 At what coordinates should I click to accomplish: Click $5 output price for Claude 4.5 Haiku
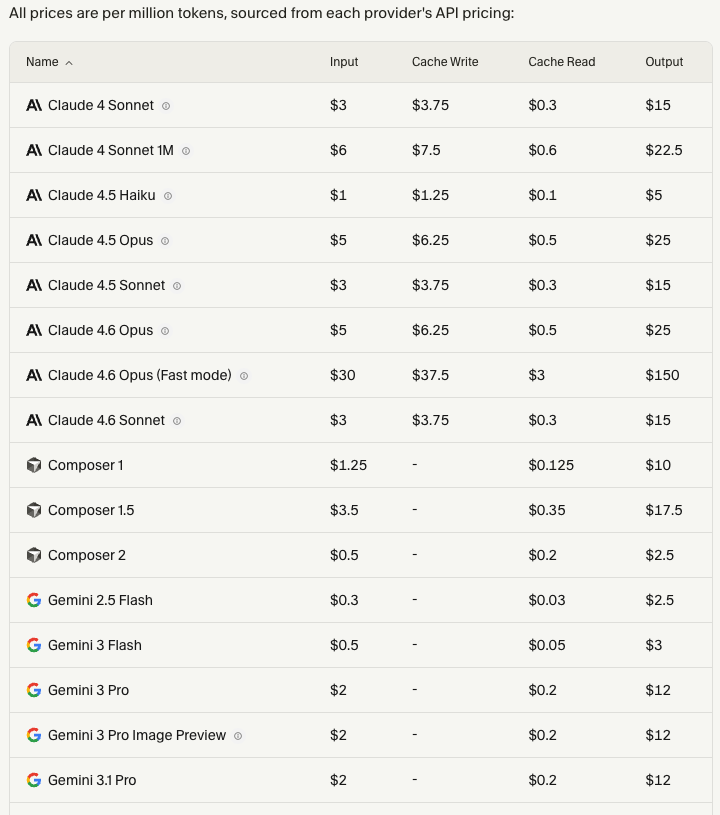pos(654,195)
